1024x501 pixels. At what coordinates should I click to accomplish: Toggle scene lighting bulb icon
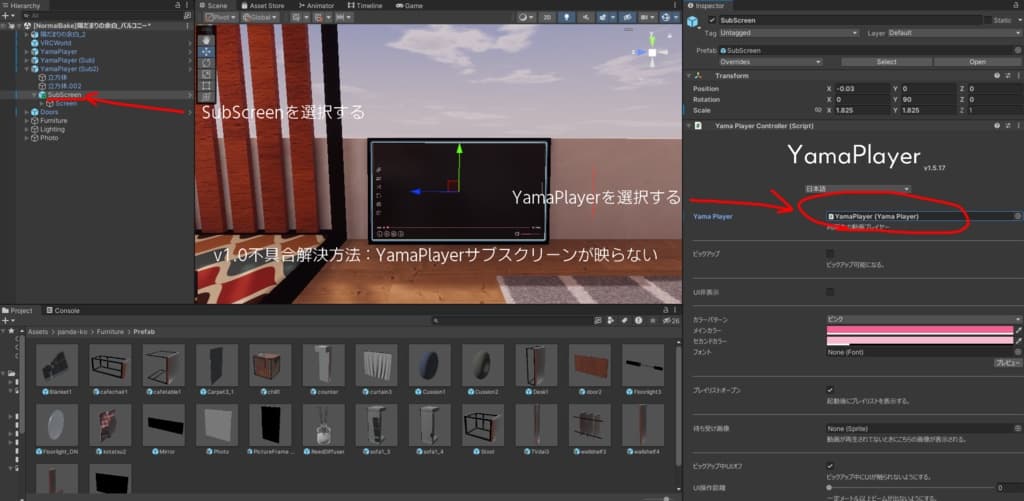pos(566,17)
